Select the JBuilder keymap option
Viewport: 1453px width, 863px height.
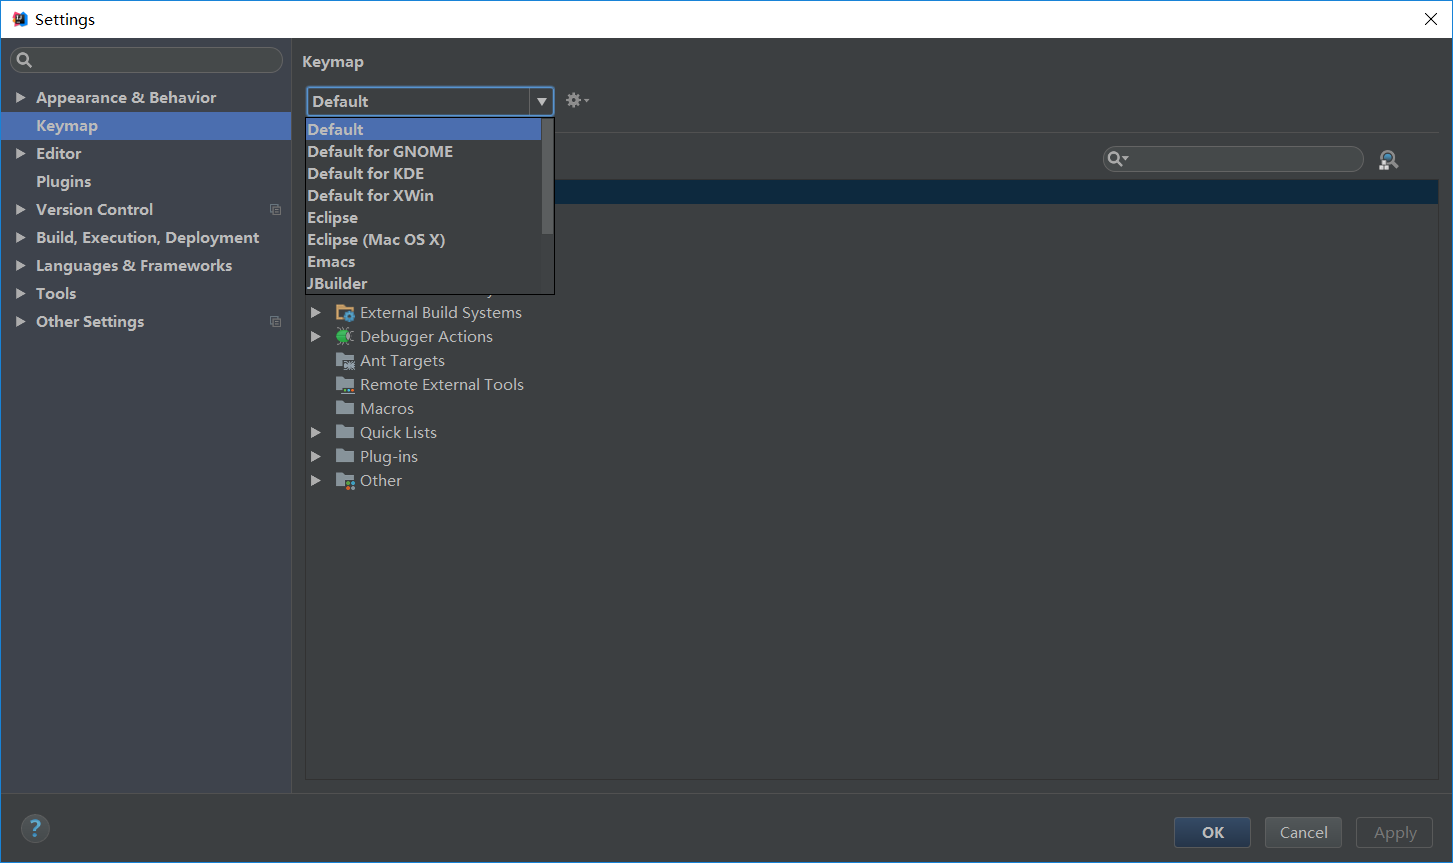424,283
